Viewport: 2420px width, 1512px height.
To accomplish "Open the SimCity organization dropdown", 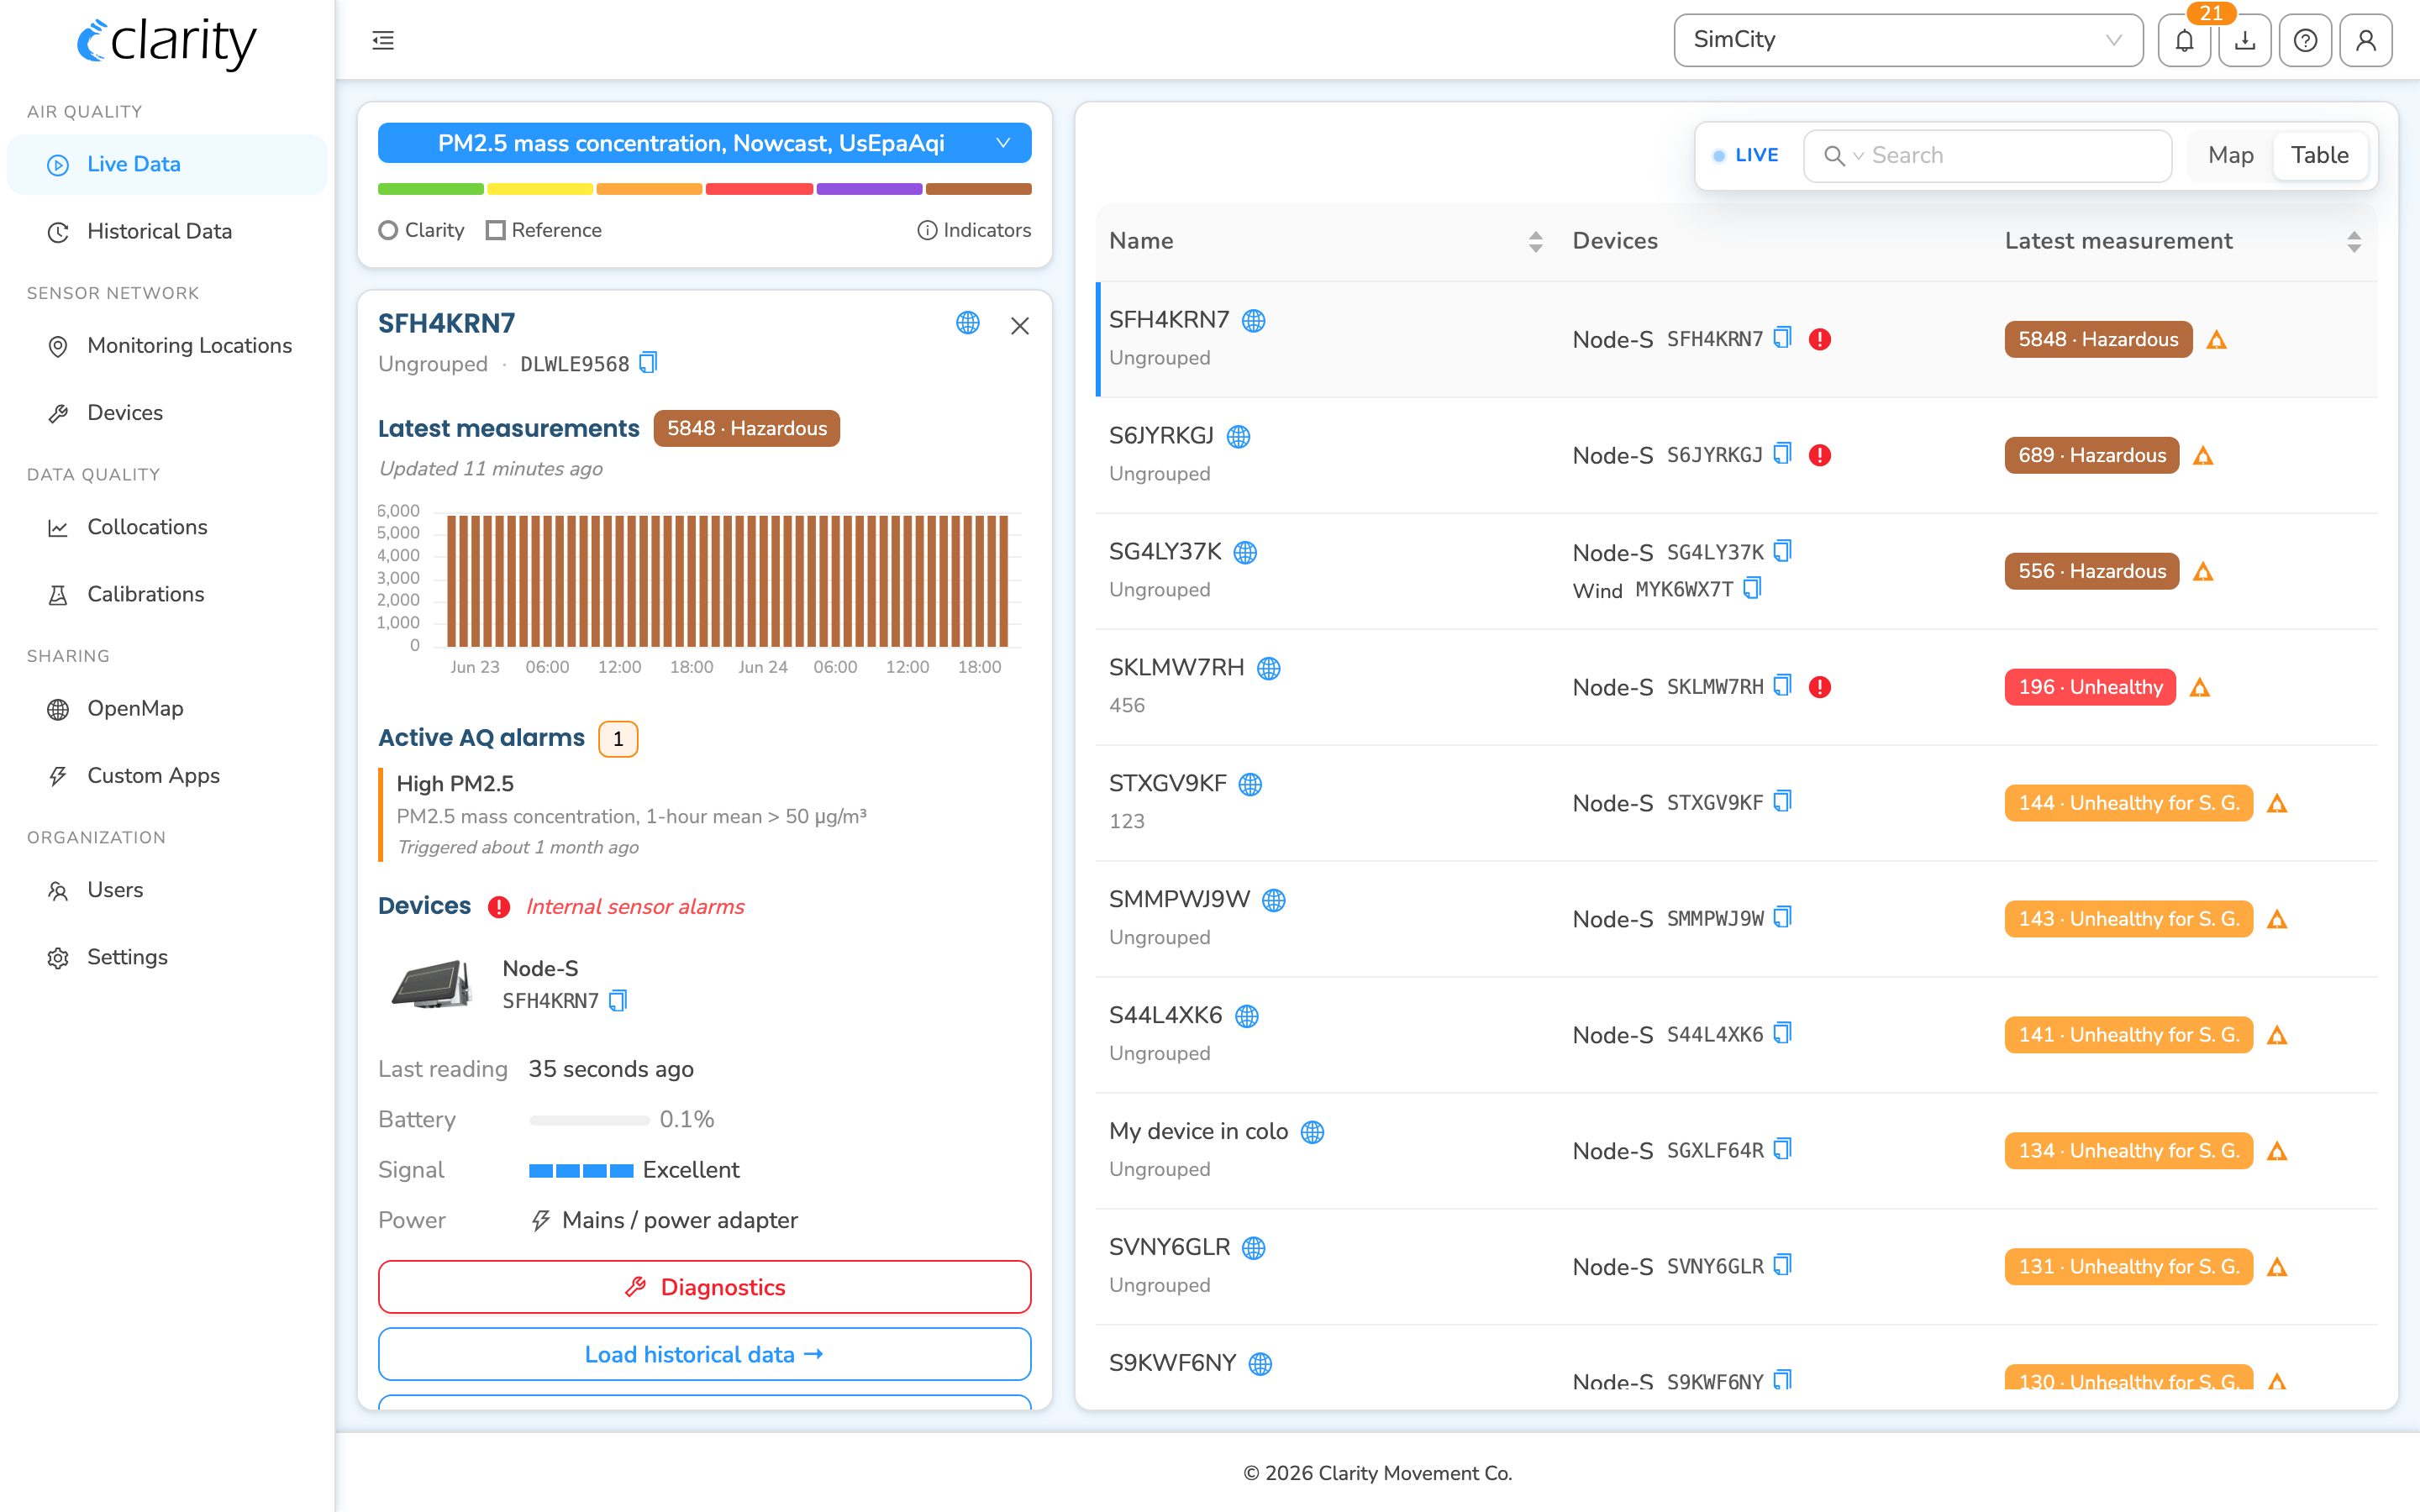I will pos(1908,40).
